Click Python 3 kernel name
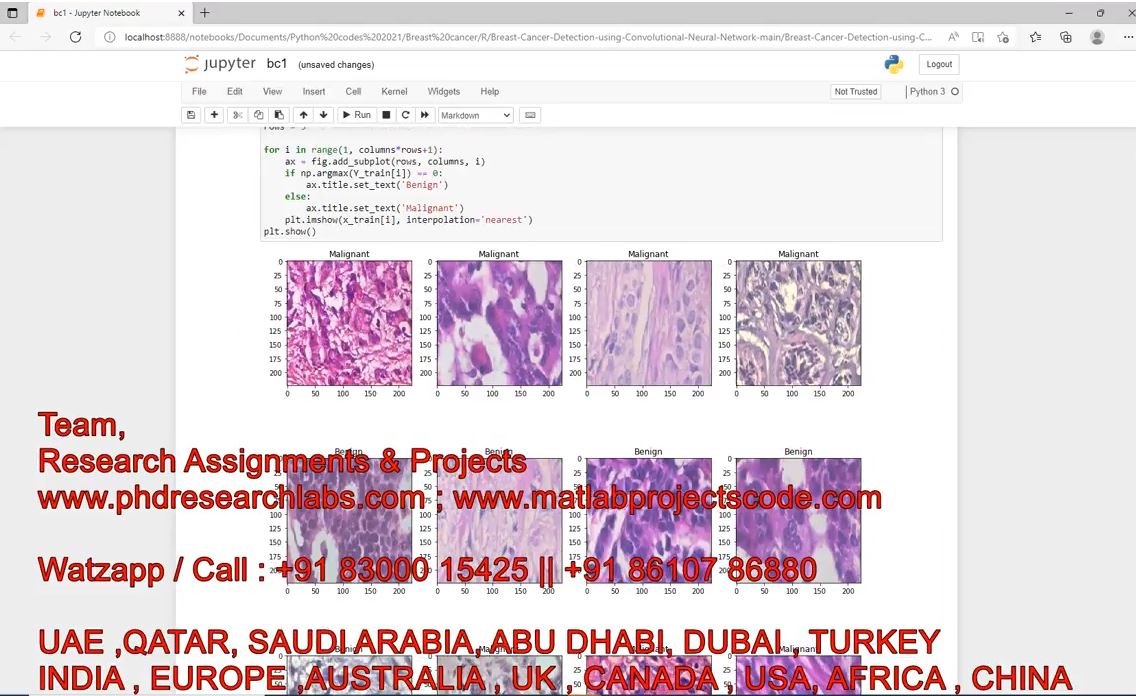This screenshot has height=696, width=1136. [927, 92]
